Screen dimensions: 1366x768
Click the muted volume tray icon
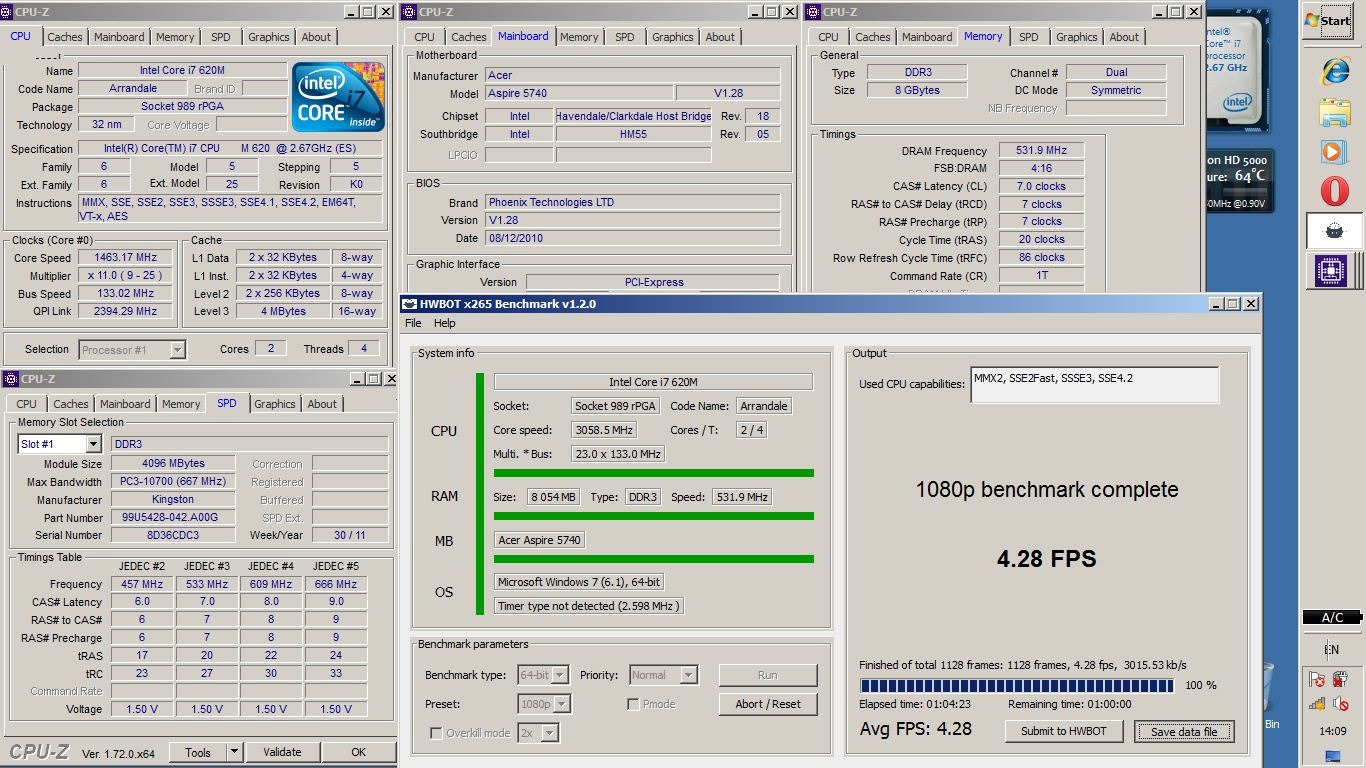1340,703
